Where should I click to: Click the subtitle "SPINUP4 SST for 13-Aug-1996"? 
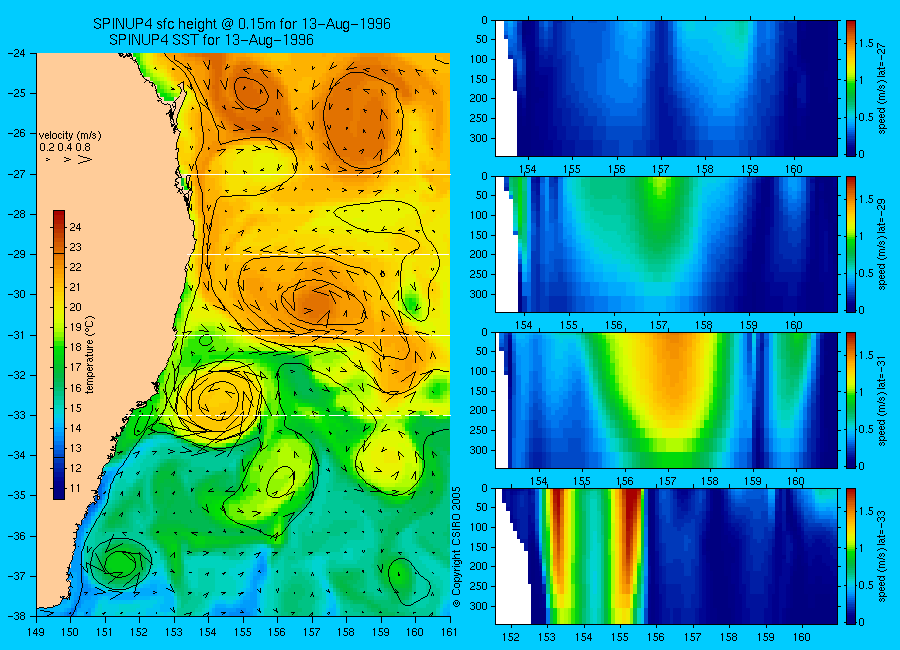[x=211, y=40]
